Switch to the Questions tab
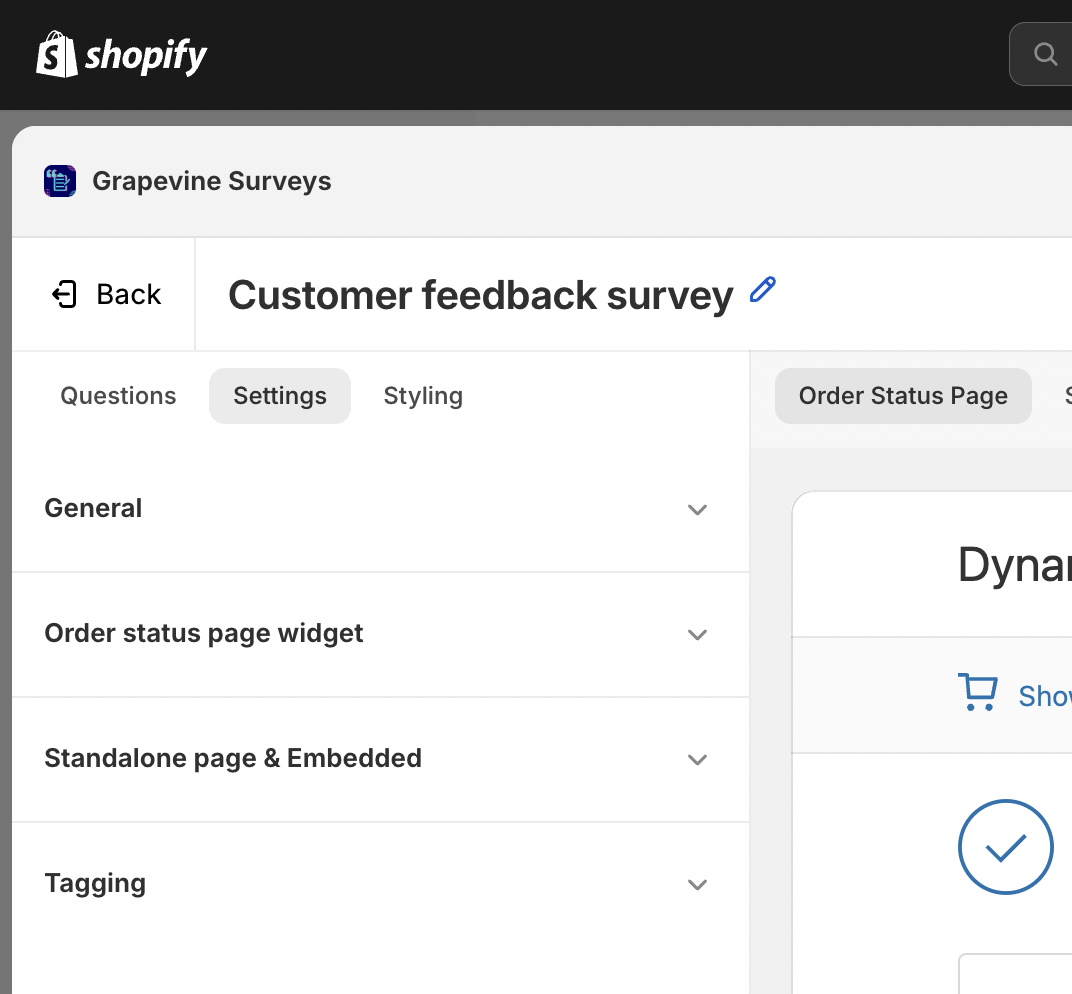Screen dimensions: 1072x994 118,396
